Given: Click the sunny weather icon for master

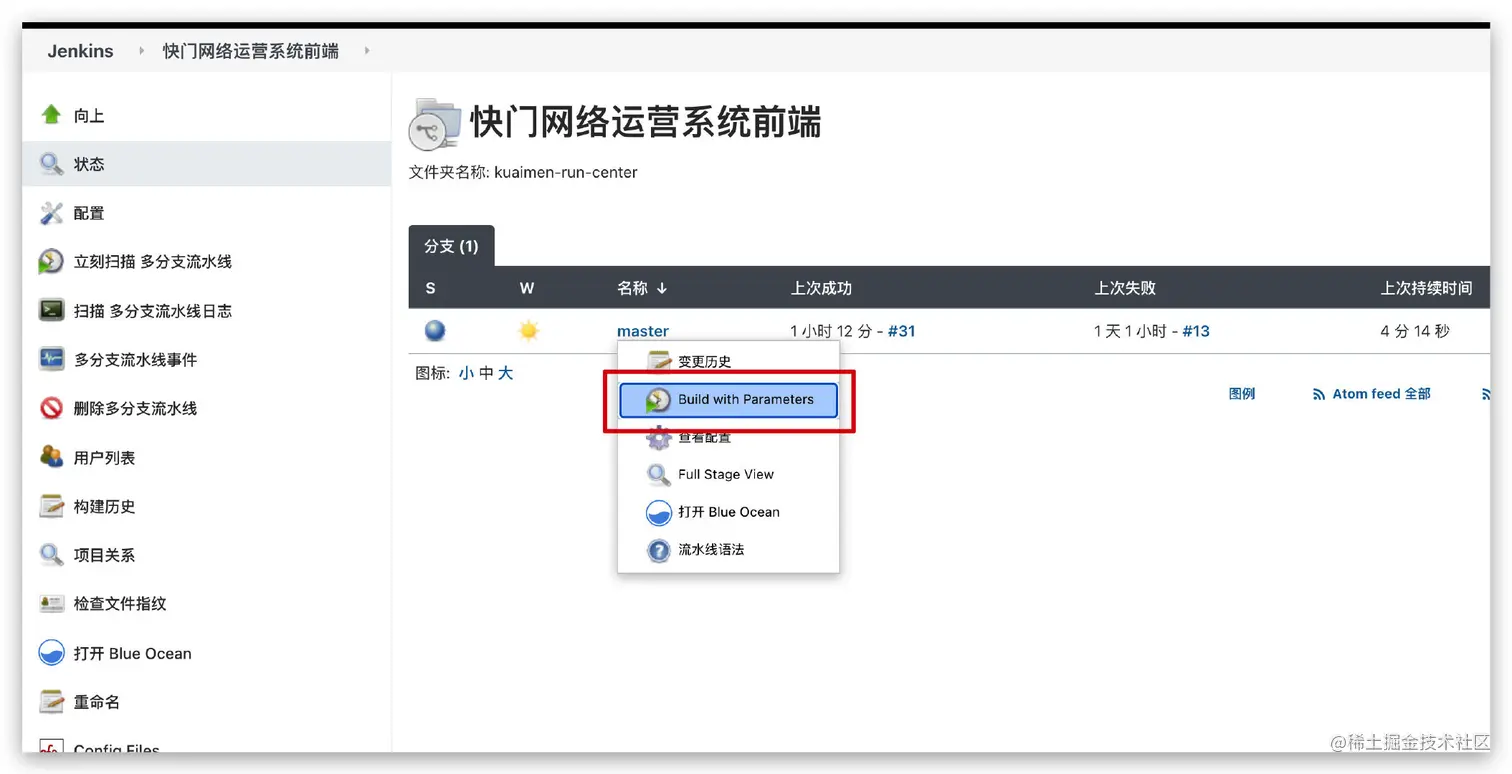Looking at the screenshot, I should [528, 331].
